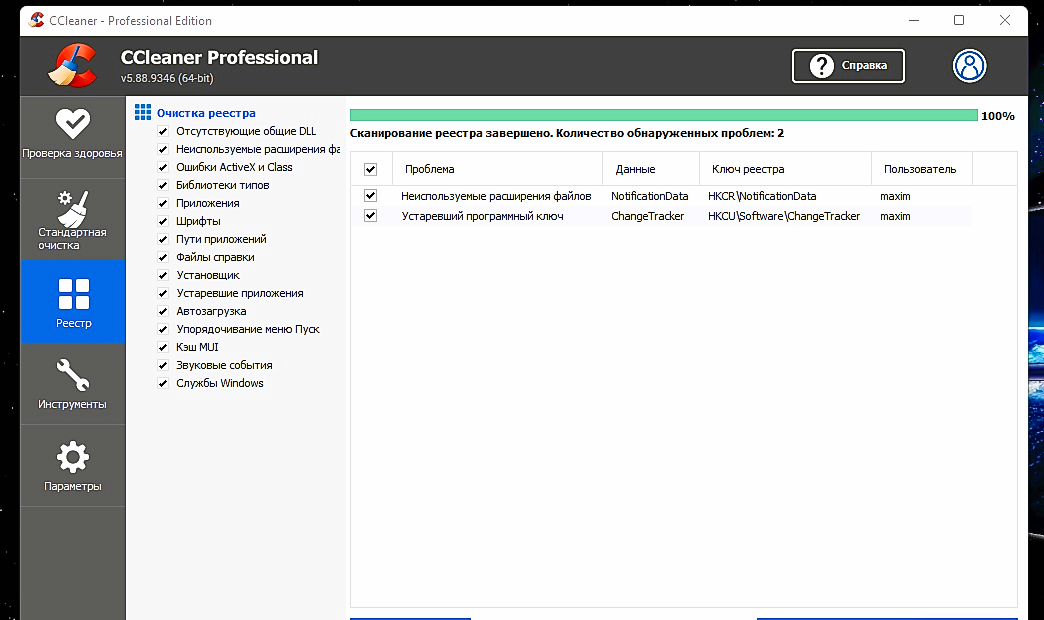Click HKCU\Software\ChangeTracker registry key cell
This screenshot has width=1044, height=620.
(x=784, y=216)
